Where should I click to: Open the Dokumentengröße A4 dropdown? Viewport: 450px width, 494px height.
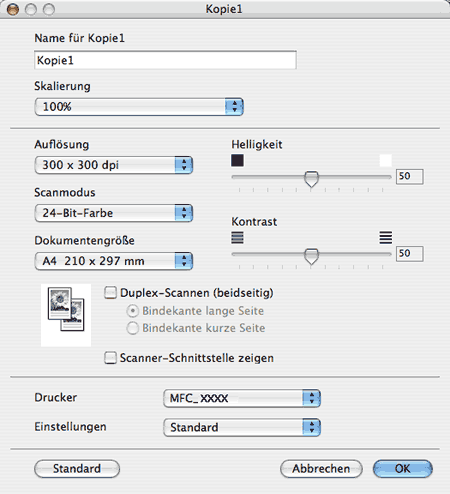tap(114, 261)
